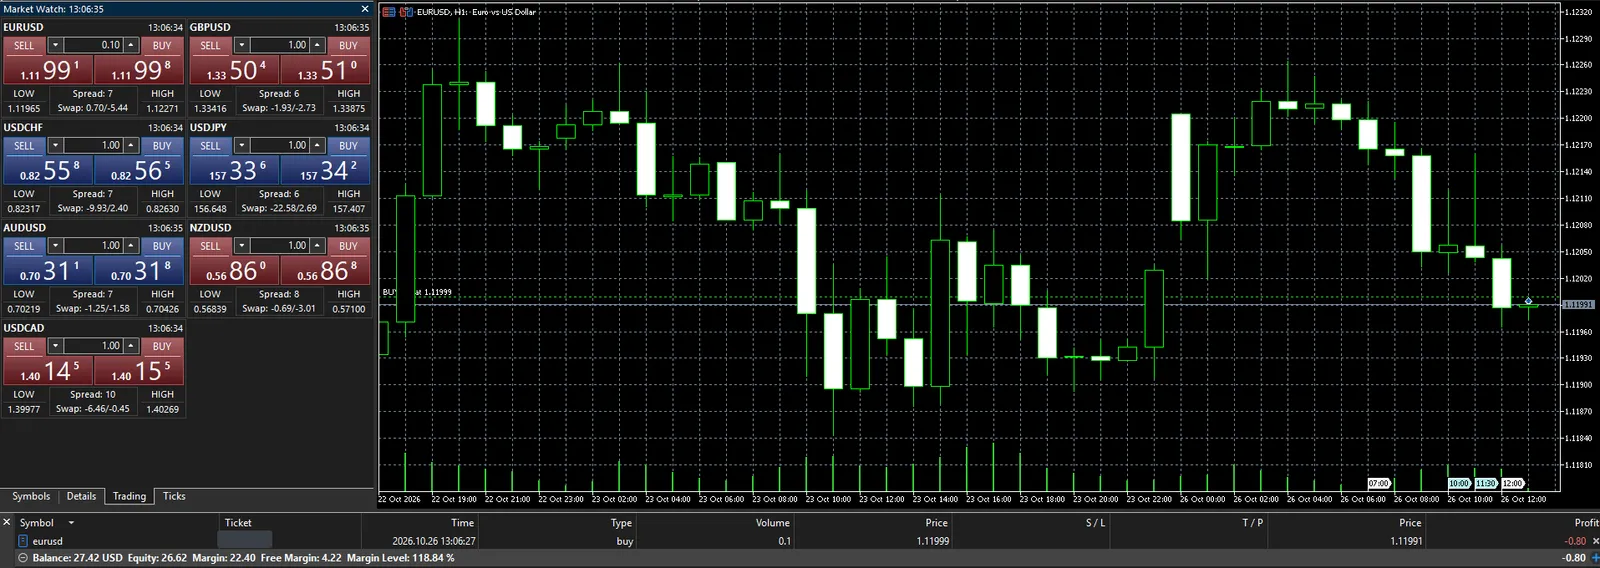Click EURUSD bid price tile 1.11991
The height and width of the screenshot is (568, 1600).
[48, 70]
